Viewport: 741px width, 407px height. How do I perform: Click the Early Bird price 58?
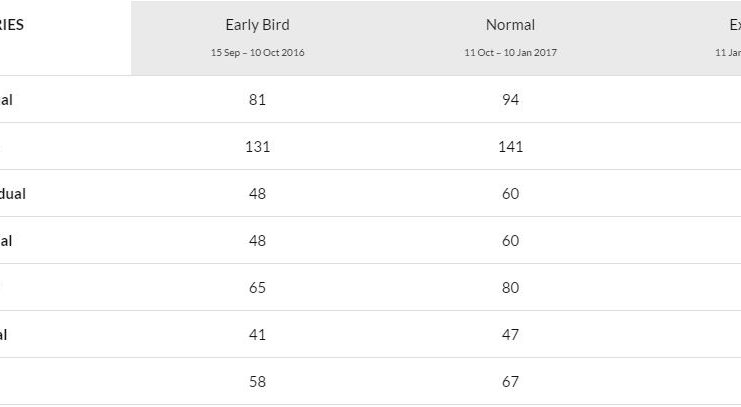coord(258,381)
